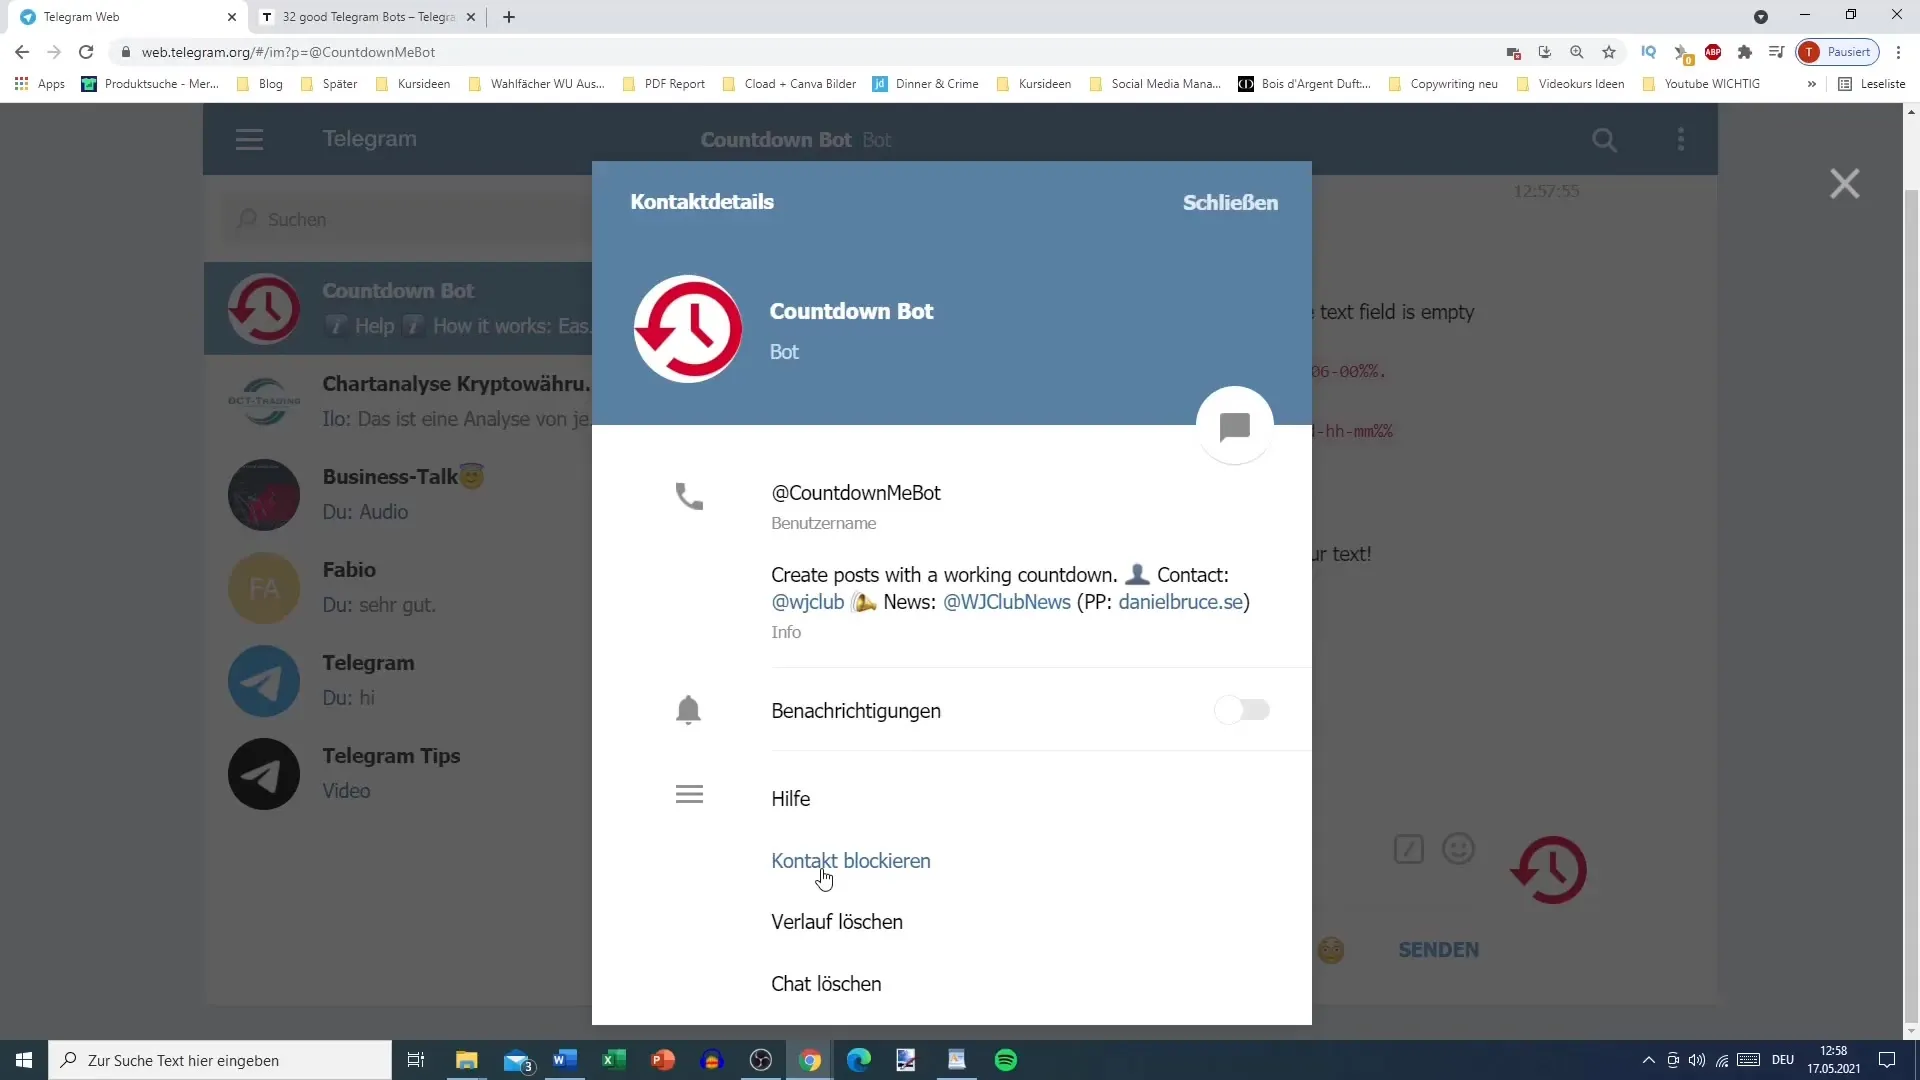The image size is (1920, 1080).
Task: Choose Chat löschen option
Action: pyautogui.click(x=826, y=983)
